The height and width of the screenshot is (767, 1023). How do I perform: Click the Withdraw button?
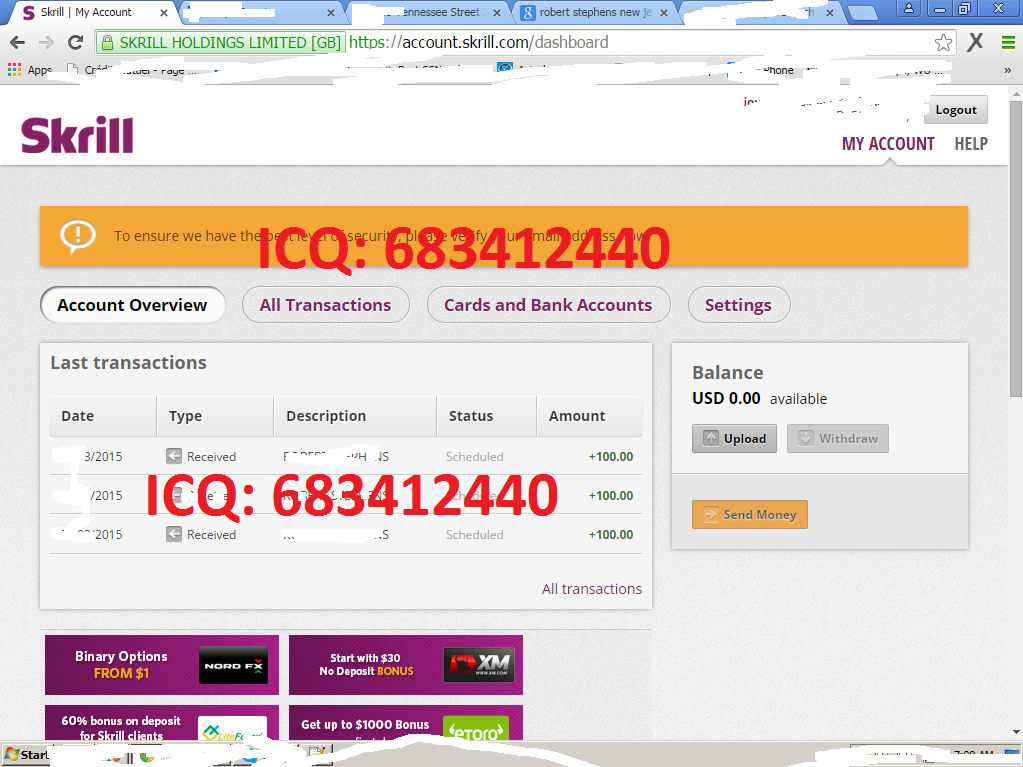click(x=838, y=438)
